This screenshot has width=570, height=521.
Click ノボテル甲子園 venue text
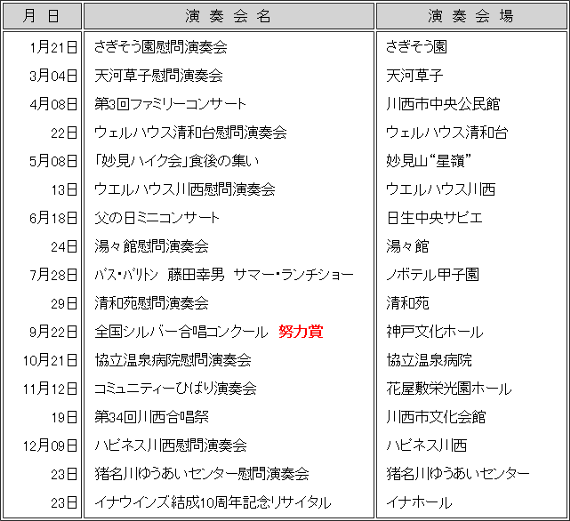coord(433,275)
